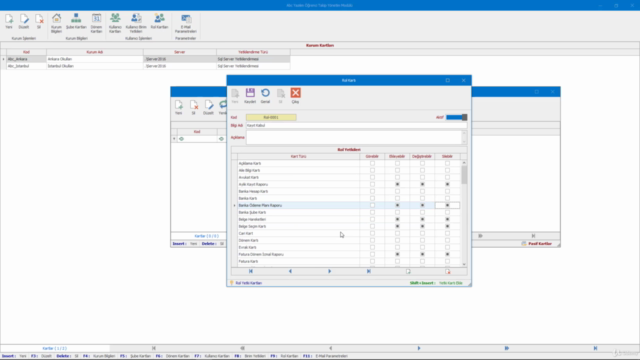640x360 pixels.
Task: Click first-record arrow in main bottom navigator
Action: coord(154,348)
